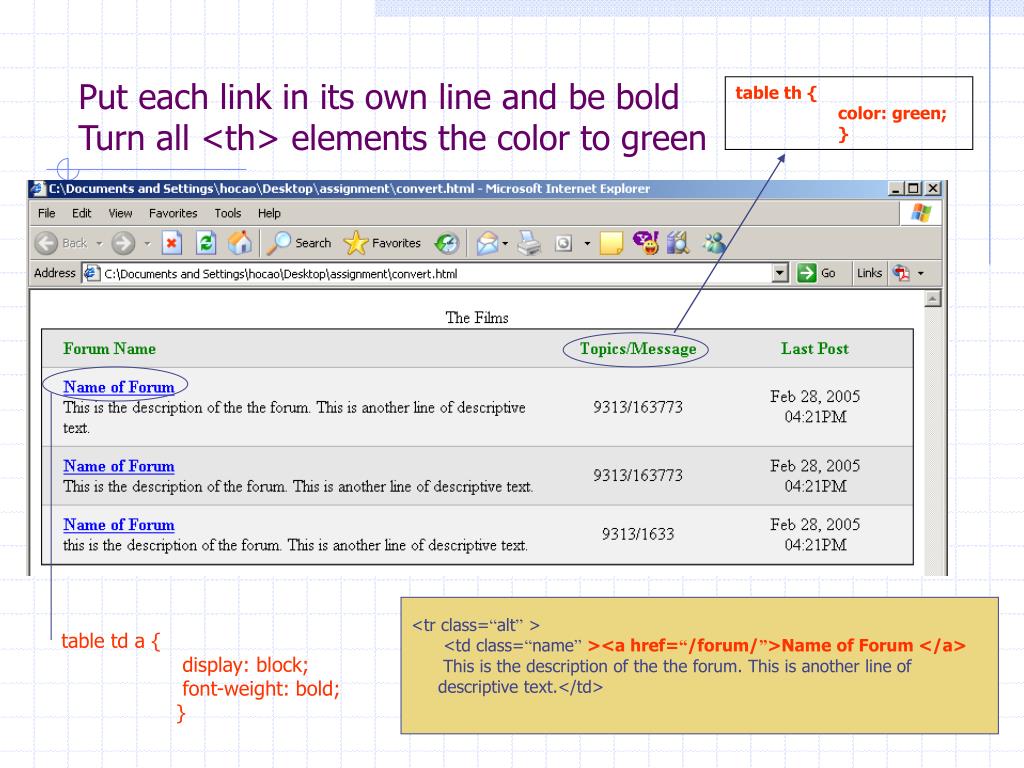Click the Mail envelope icon

(487, 243)
